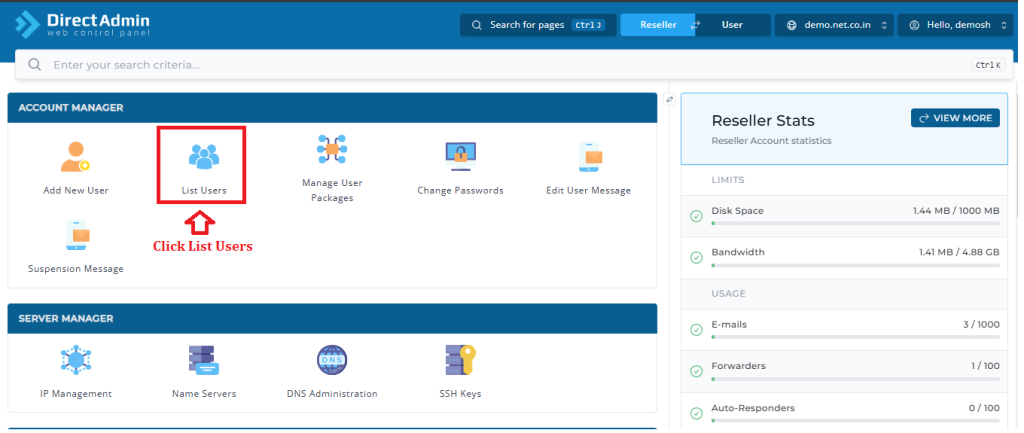Click the Disk Space usage bar
This screenshot has width=1024, height=433.
click(856, 223)
